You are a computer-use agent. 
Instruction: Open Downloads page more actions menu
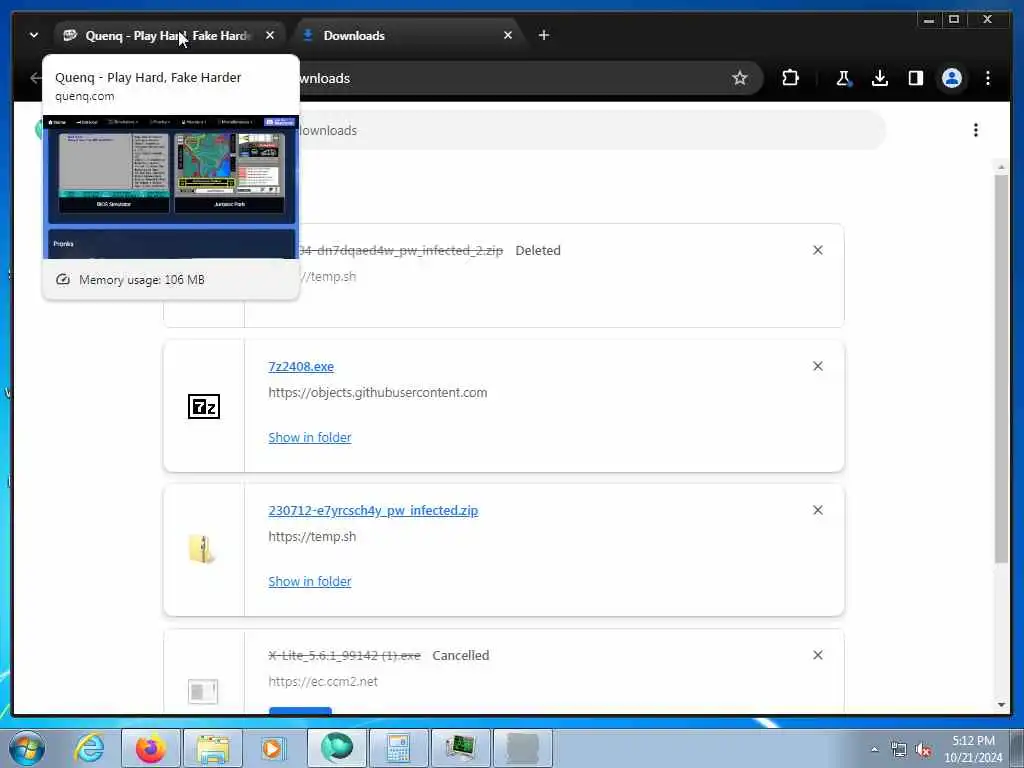[976, 130]
